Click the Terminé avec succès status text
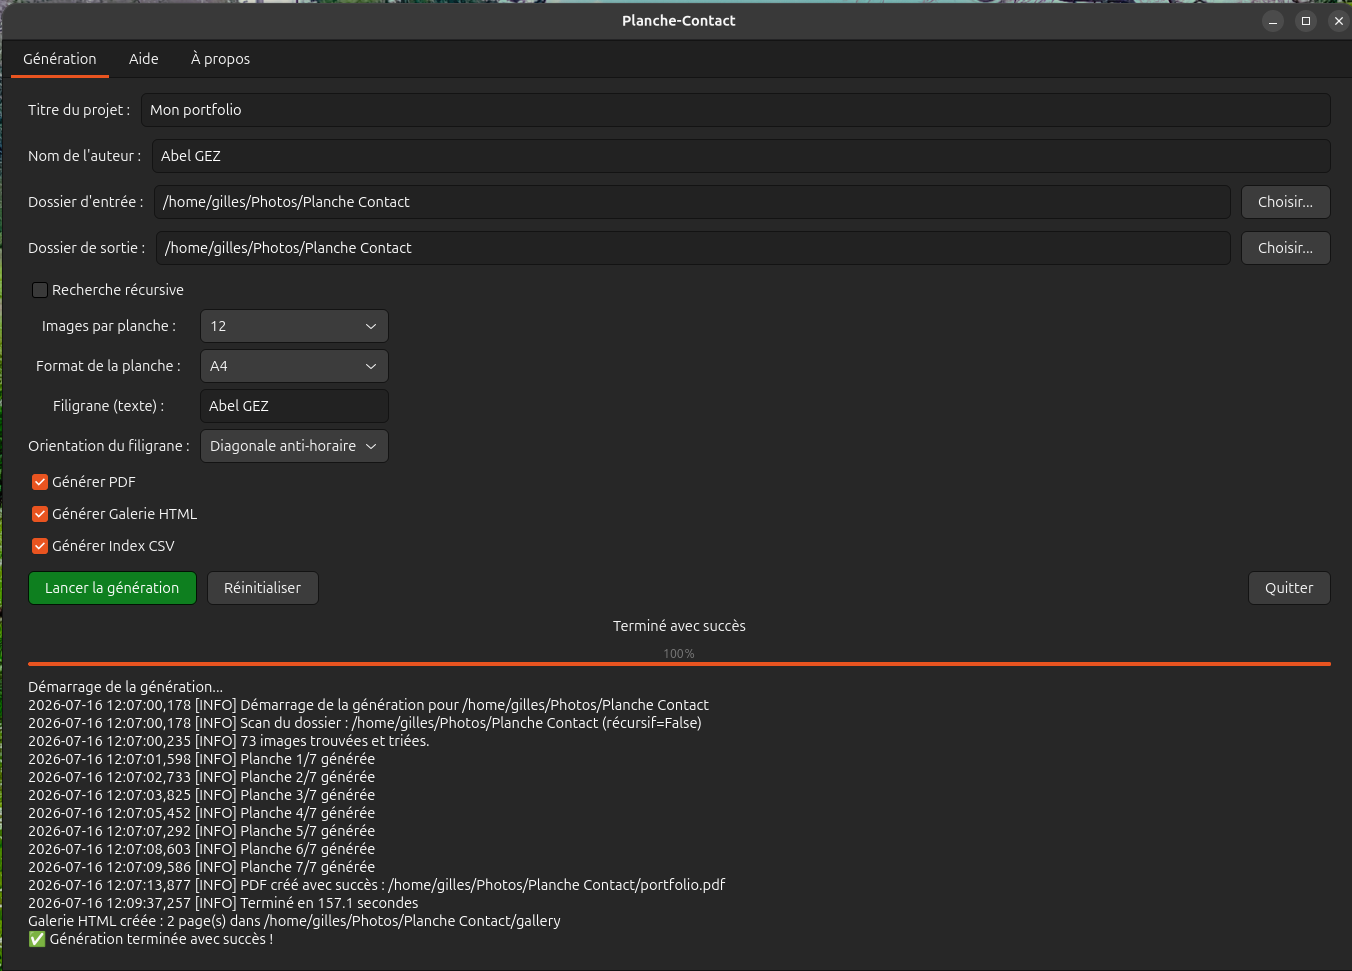 point(679,626)
